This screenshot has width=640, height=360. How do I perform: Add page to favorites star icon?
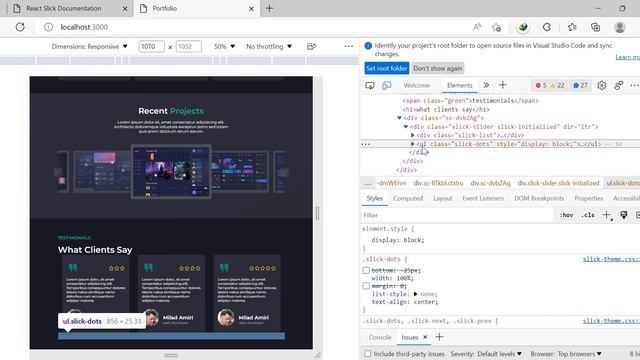[496, 27]
